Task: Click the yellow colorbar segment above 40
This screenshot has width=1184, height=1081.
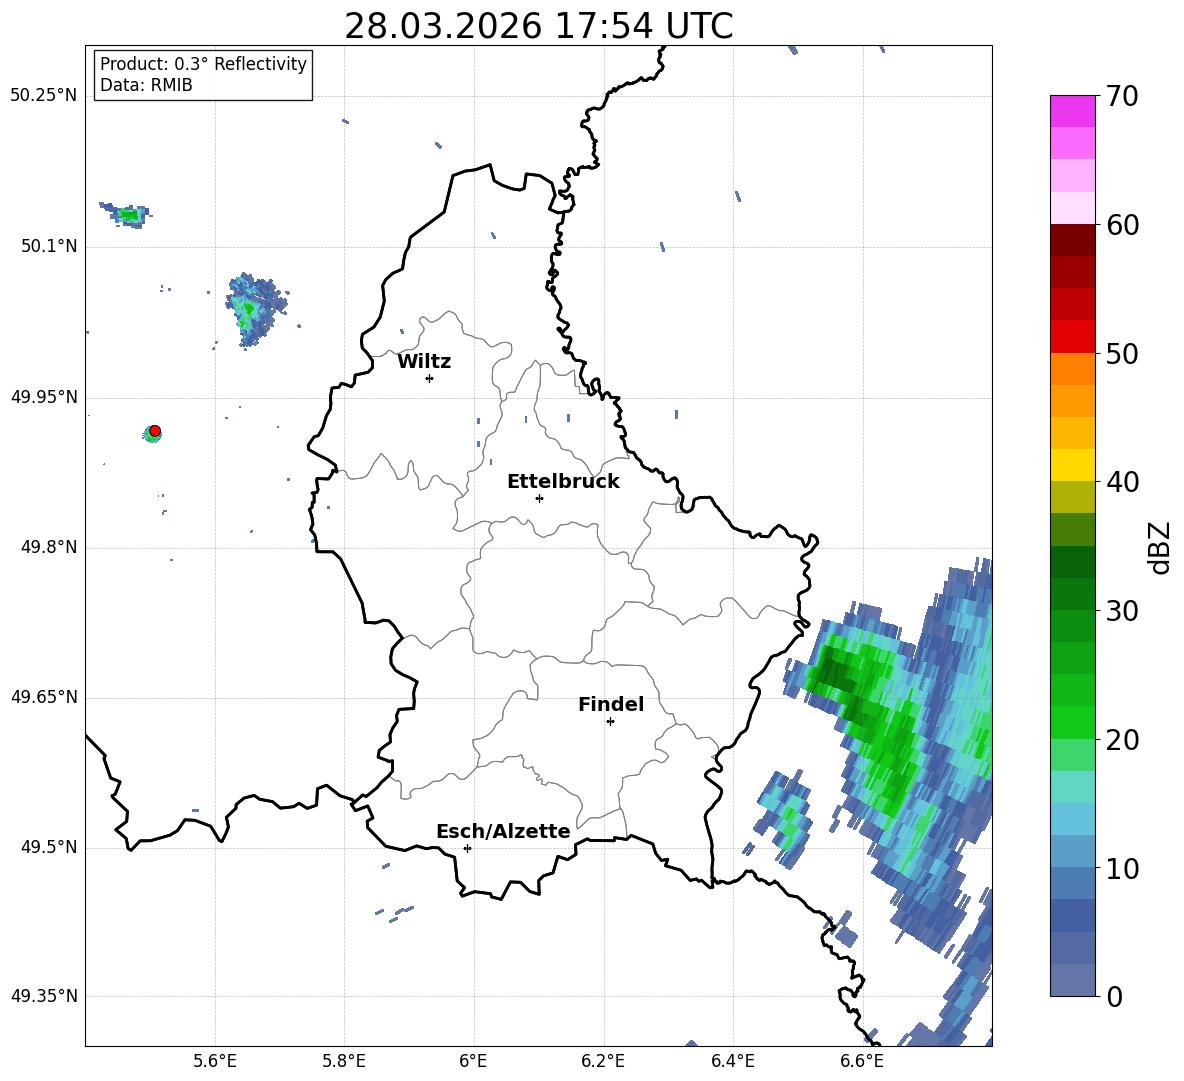Action: pos(1072,465)
